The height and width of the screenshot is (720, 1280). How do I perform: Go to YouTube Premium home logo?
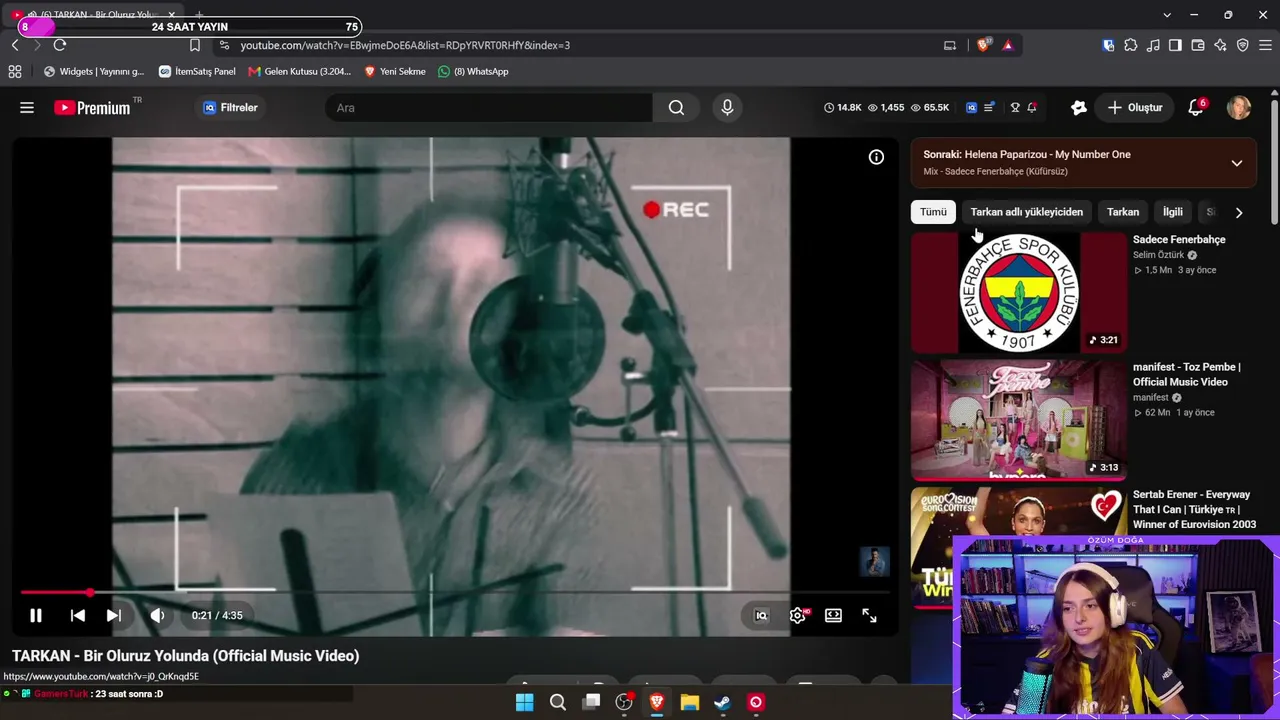(94, 108)
